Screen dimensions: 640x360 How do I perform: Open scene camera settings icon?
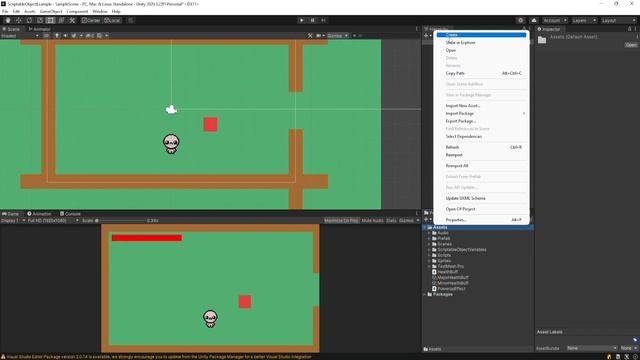(319, 36)
